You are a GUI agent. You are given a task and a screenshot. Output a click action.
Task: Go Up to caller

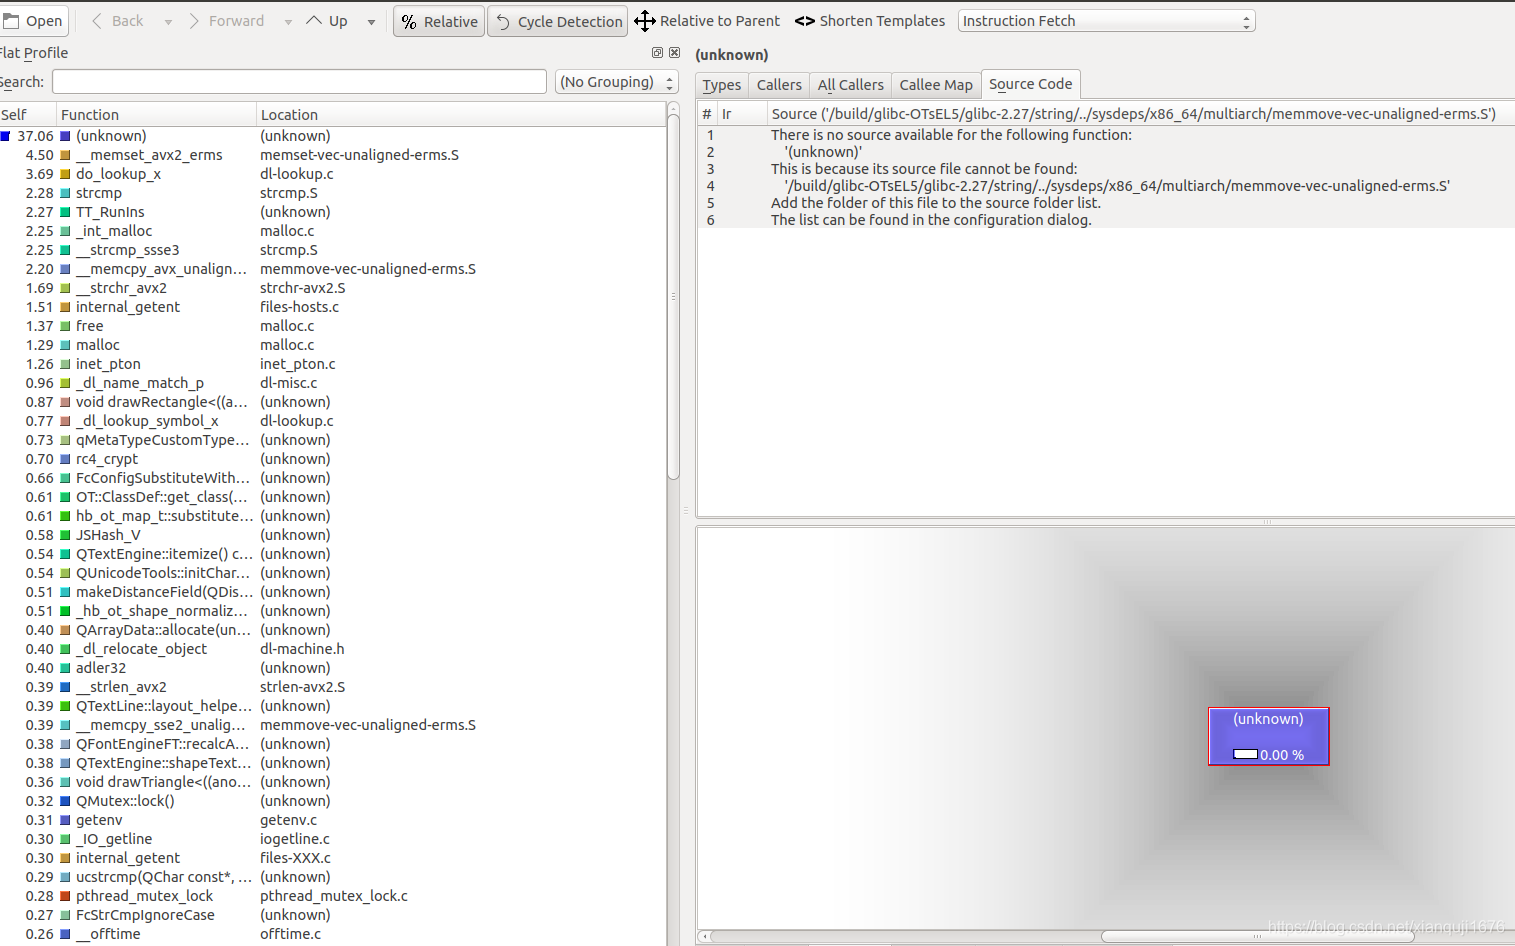tap(328, 21)
